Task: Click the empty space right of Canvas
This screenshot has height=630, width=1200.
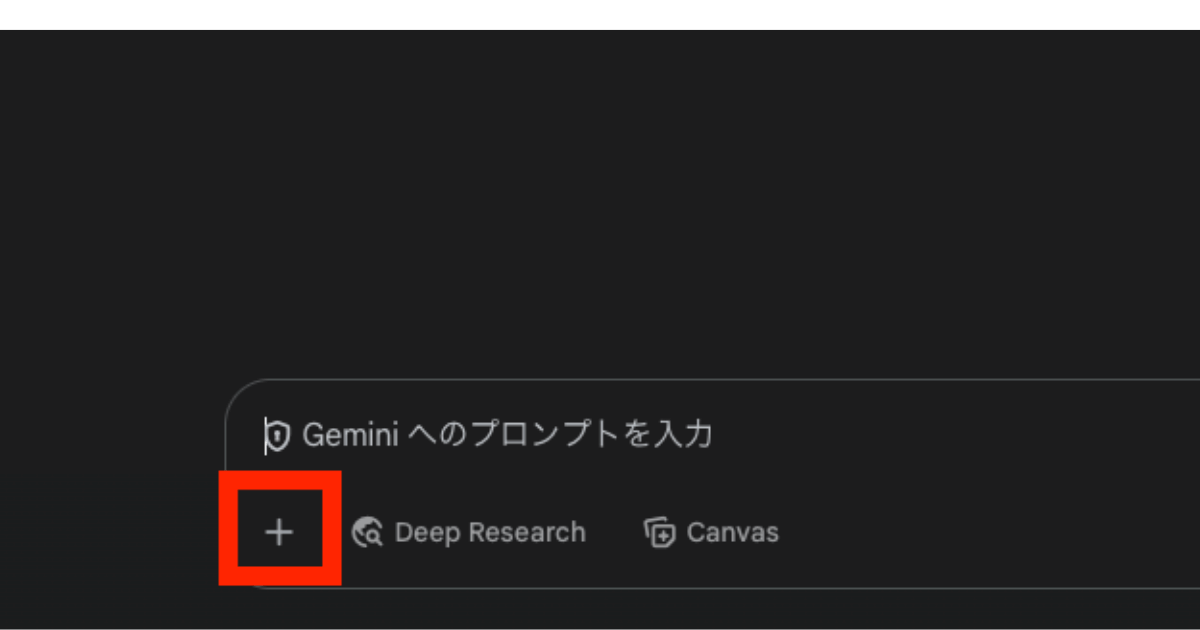Action: tap(990, 532)
